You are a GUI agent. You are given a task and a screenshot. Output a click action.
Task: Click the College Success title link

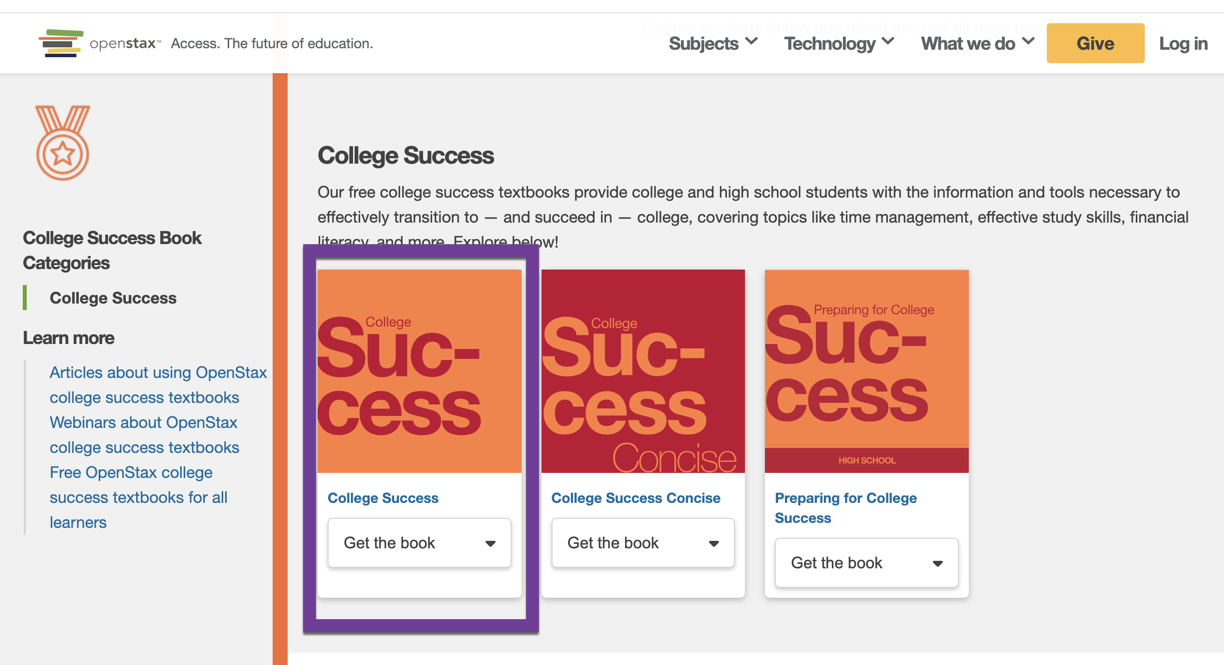click(382, 497)
